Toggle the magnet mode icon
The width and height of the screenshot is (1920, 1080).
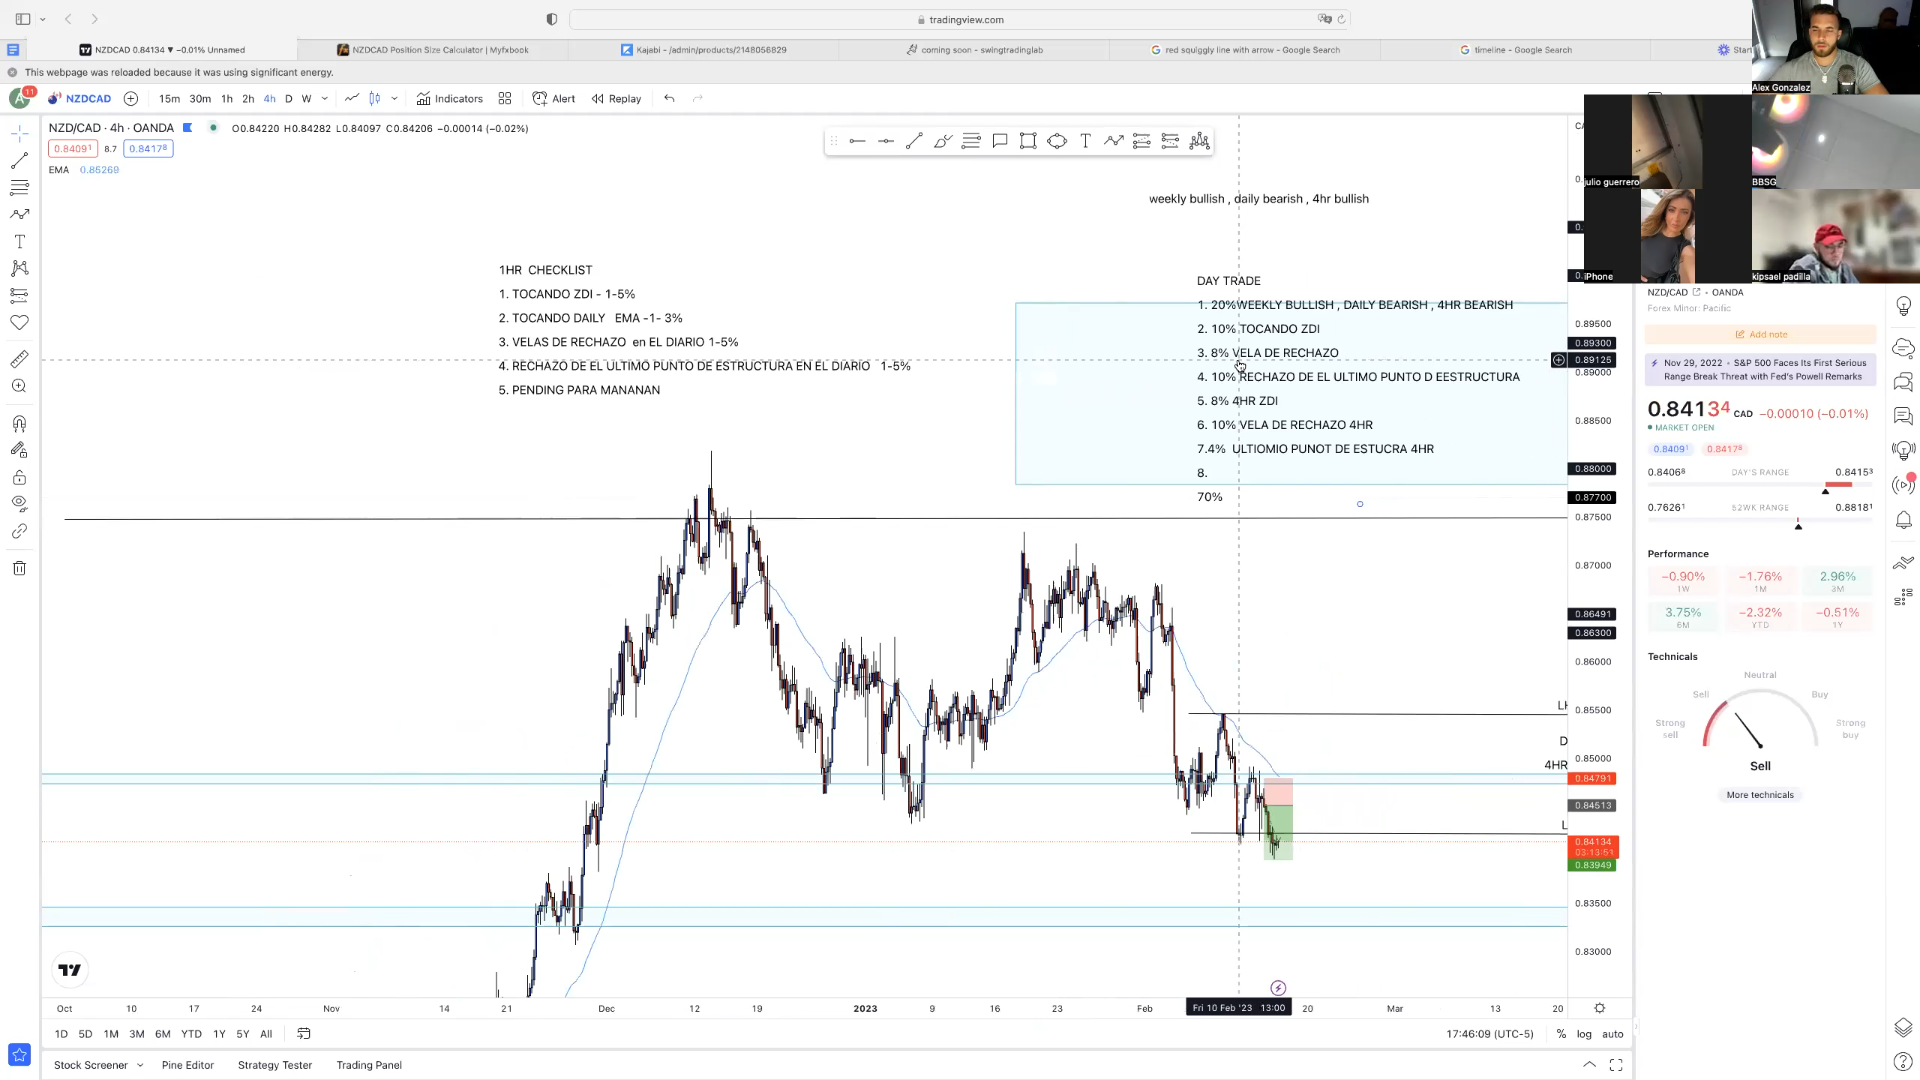coord(19,424)
